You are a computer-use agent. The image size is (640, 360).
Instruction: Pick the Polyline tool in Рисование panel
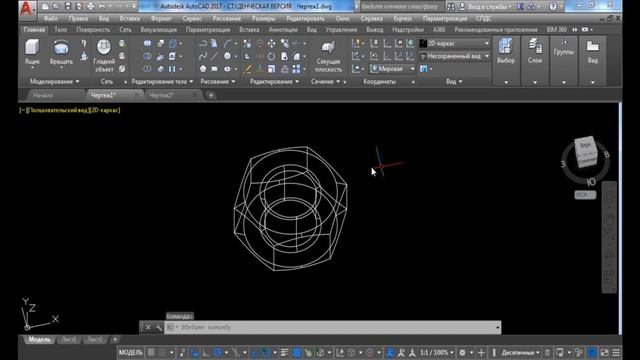203,43
